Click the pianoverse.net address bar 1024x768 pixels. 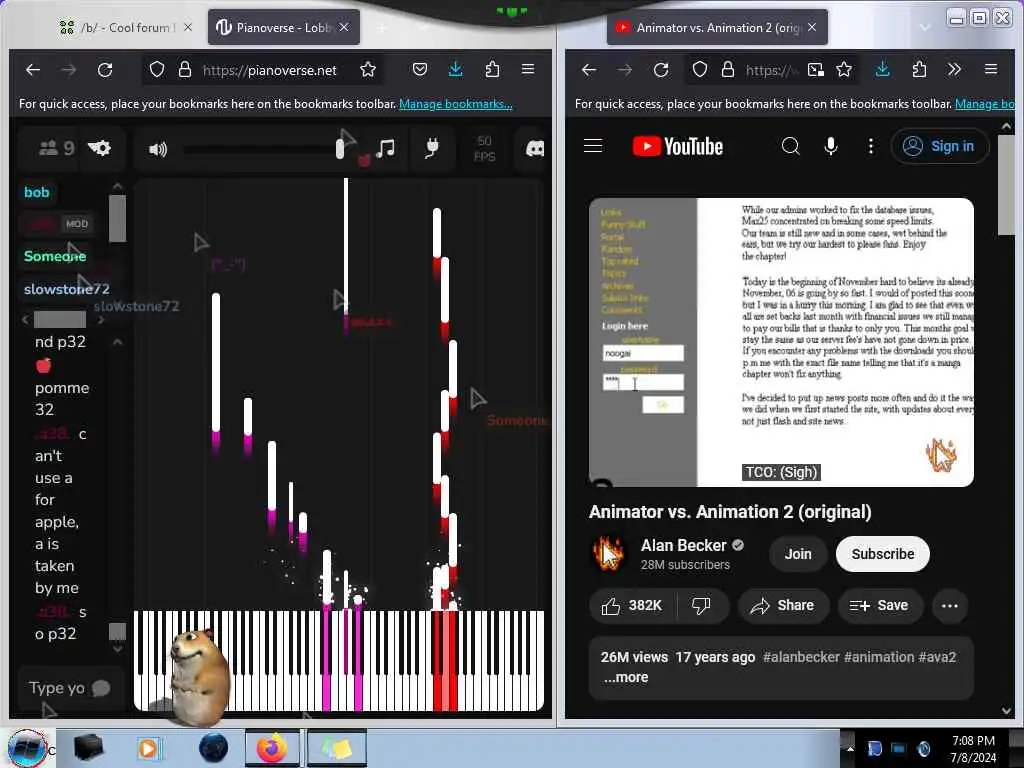(x=269, y=70)
